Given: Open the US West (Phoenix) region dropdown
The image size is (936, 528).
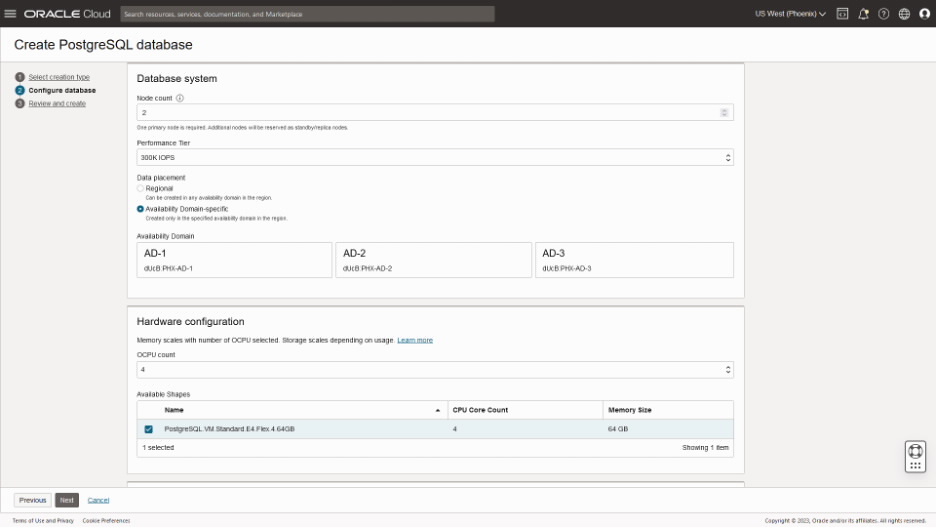Looking at the screenshot, I should (x=790, y=14).
